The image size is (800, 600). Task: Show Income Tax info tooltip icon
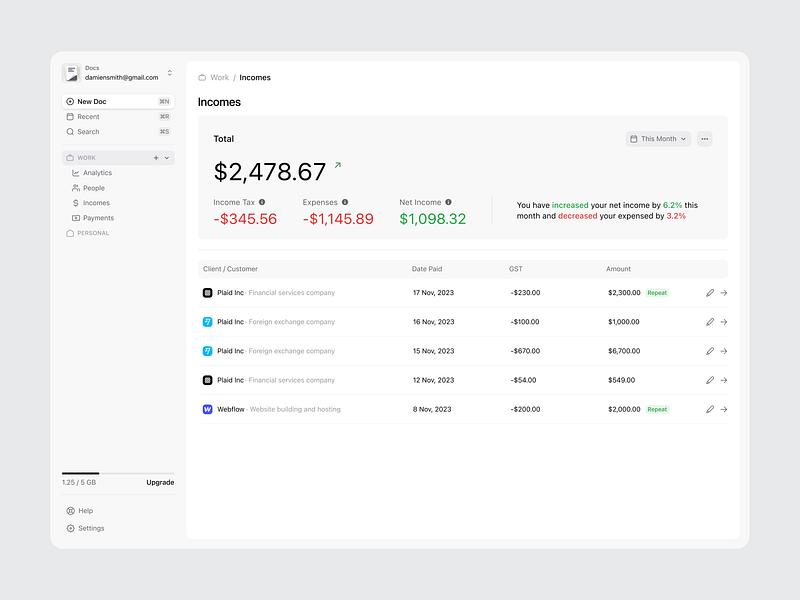pos(262,202)
